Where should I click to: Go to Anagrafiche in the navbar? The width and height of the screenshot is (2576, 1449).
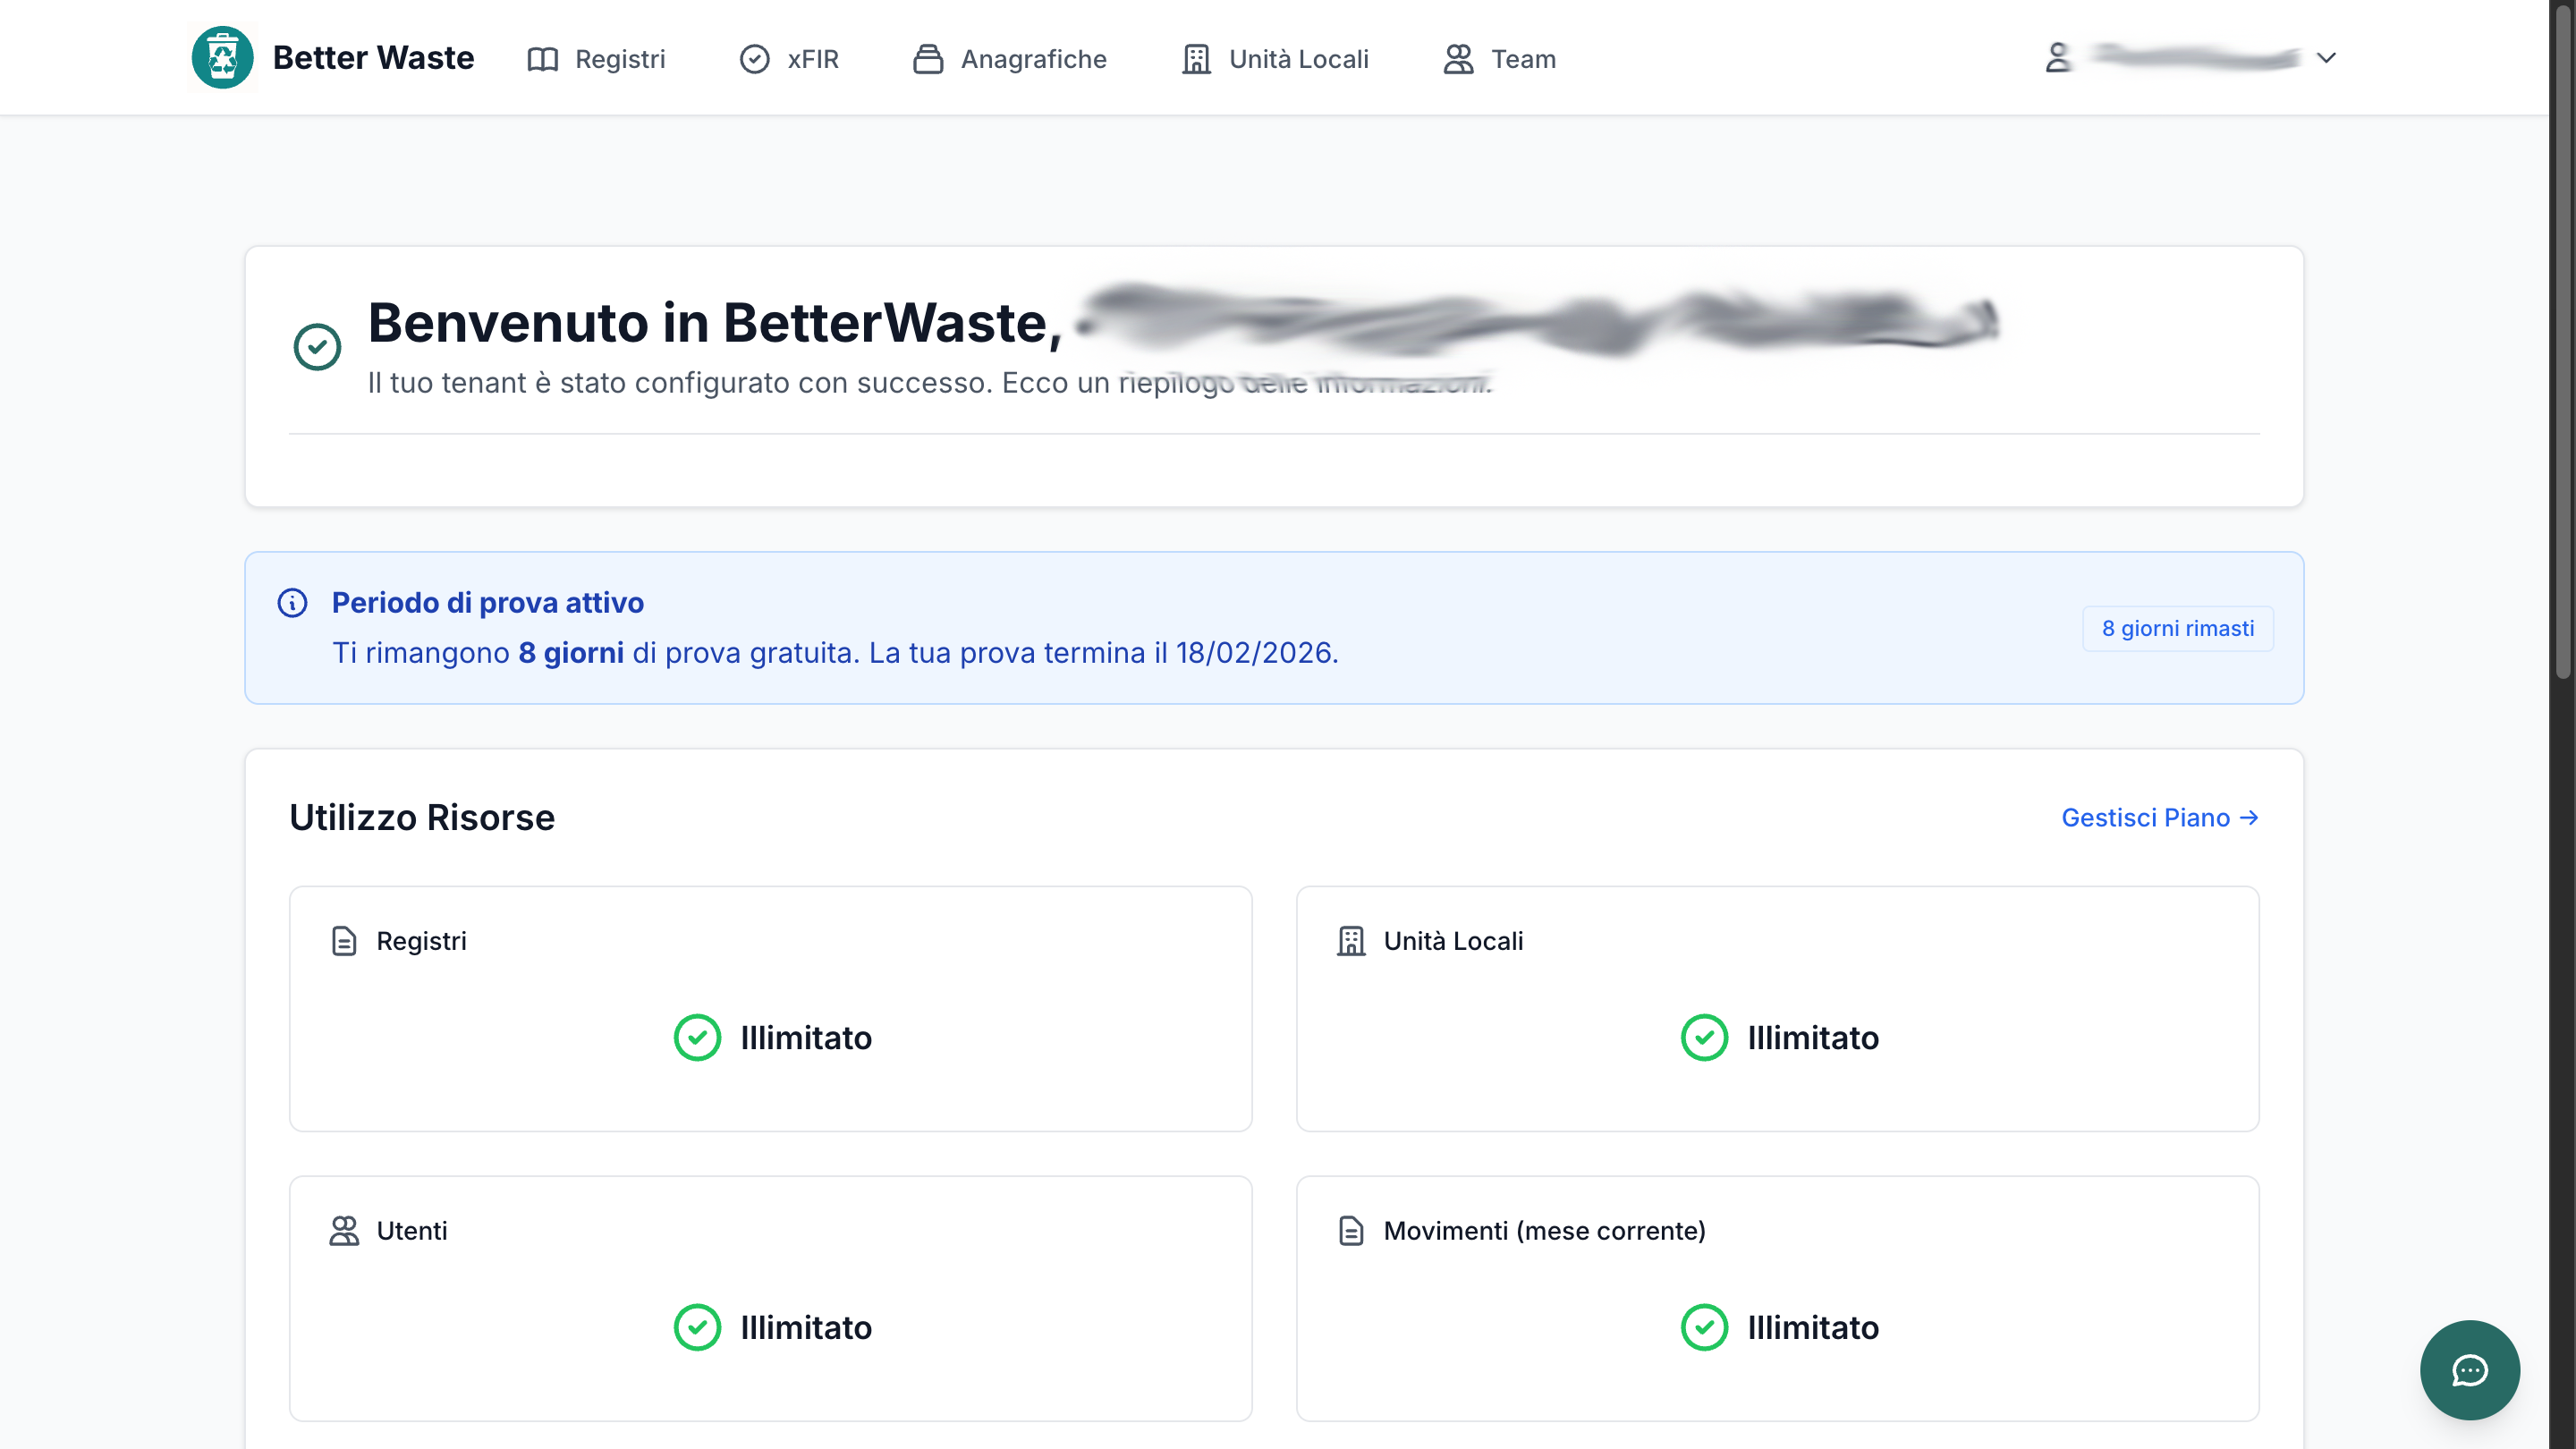1010,59
